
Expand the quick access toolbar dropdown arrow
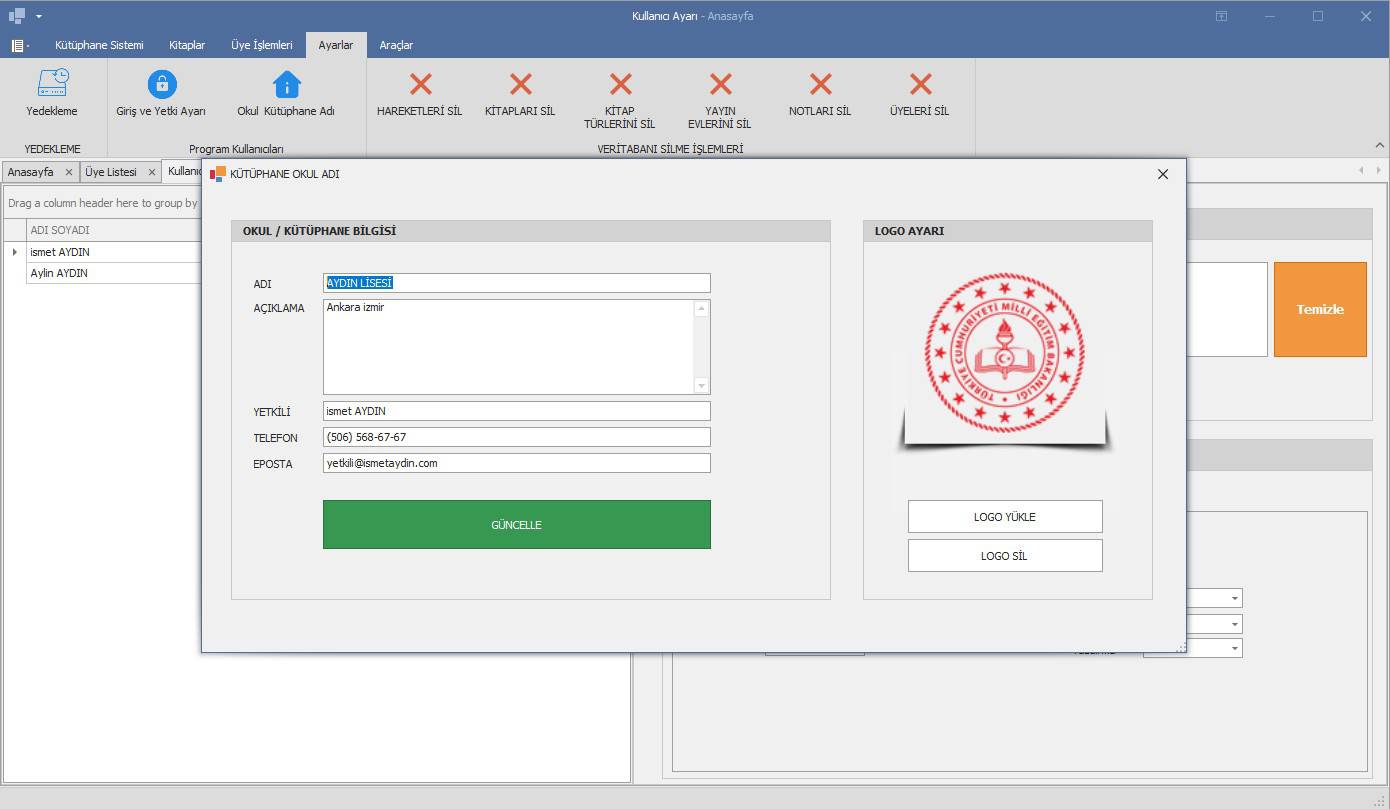(x=39, y=16)
